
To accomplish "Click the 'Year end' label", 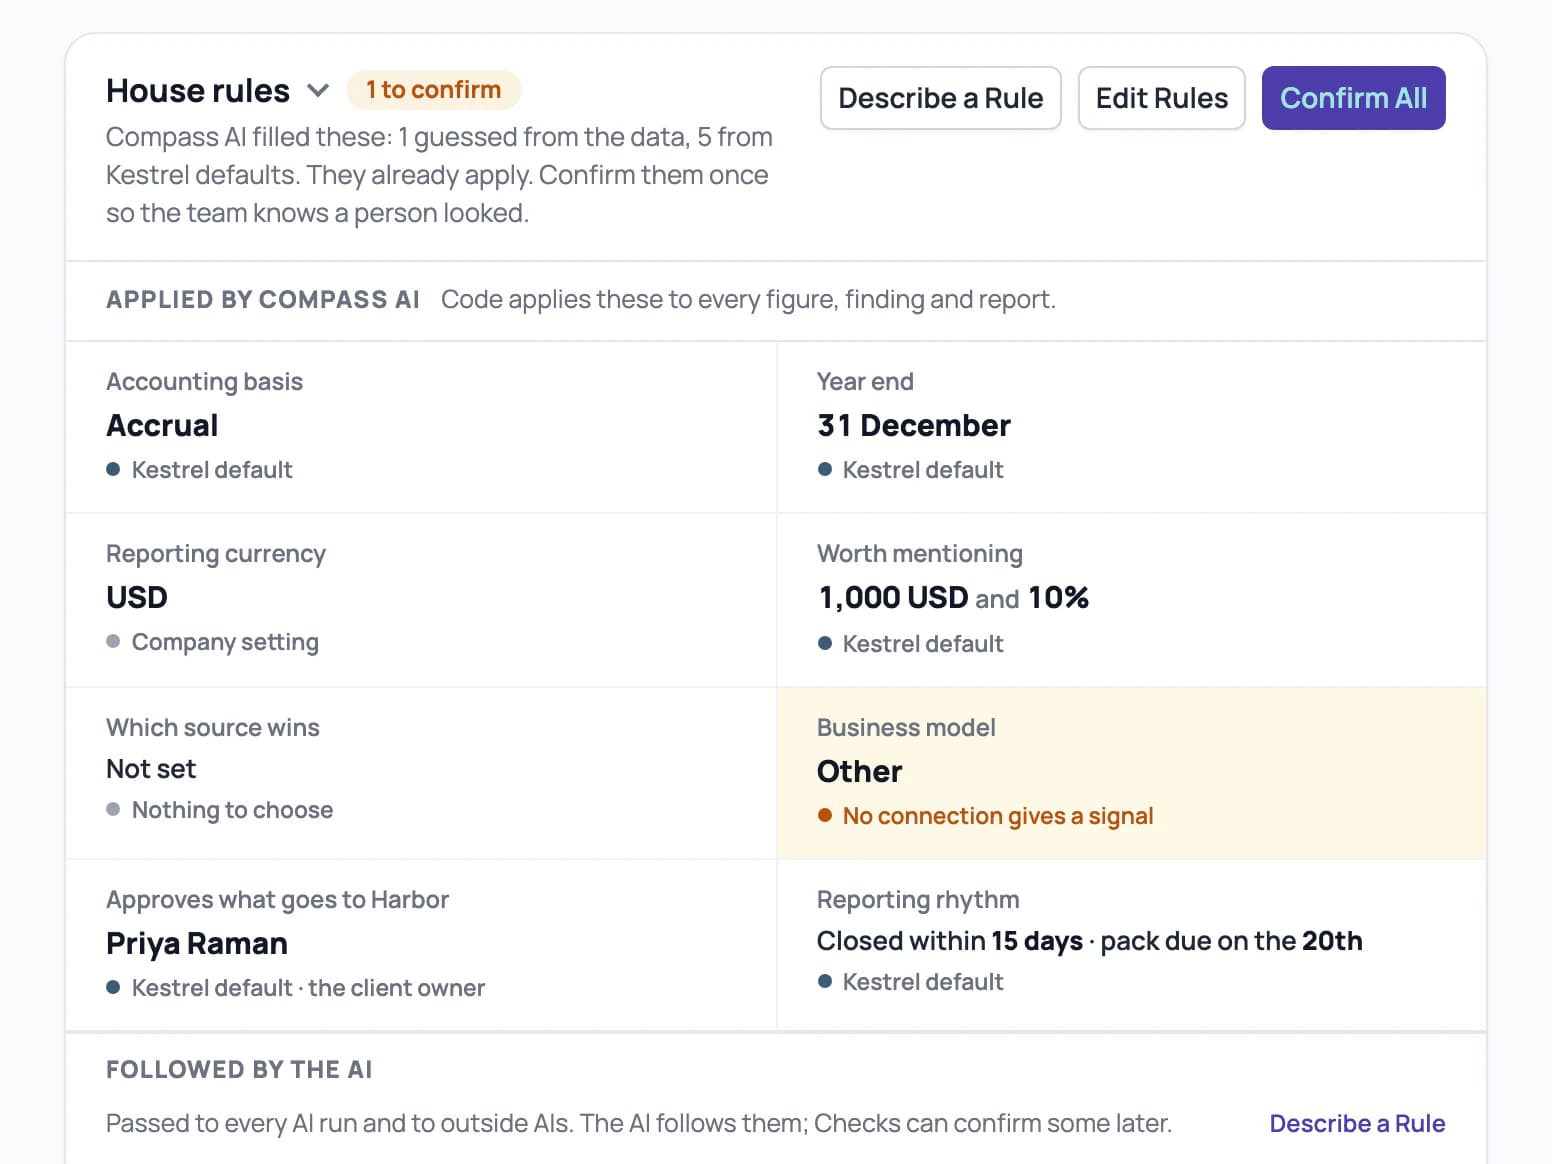I will pyautogui.click(x=865, y=382).
